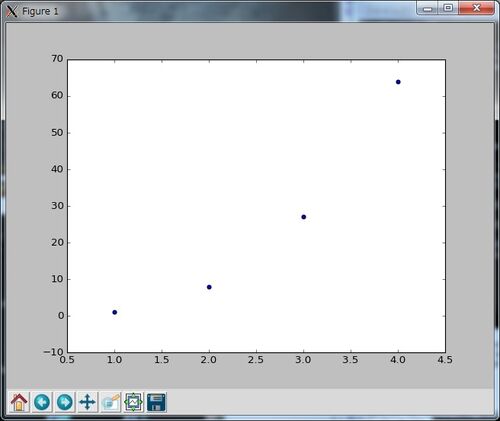Activate the Pan axes cross-arrows tool
Screen dimensions: 500x421
[87, 402]
